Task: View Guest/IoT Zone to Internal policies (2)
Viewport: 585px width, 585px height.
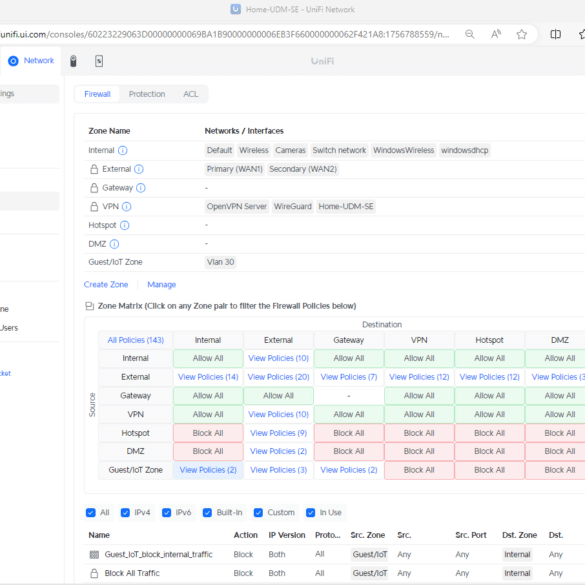Action: (x=208, y=470)
